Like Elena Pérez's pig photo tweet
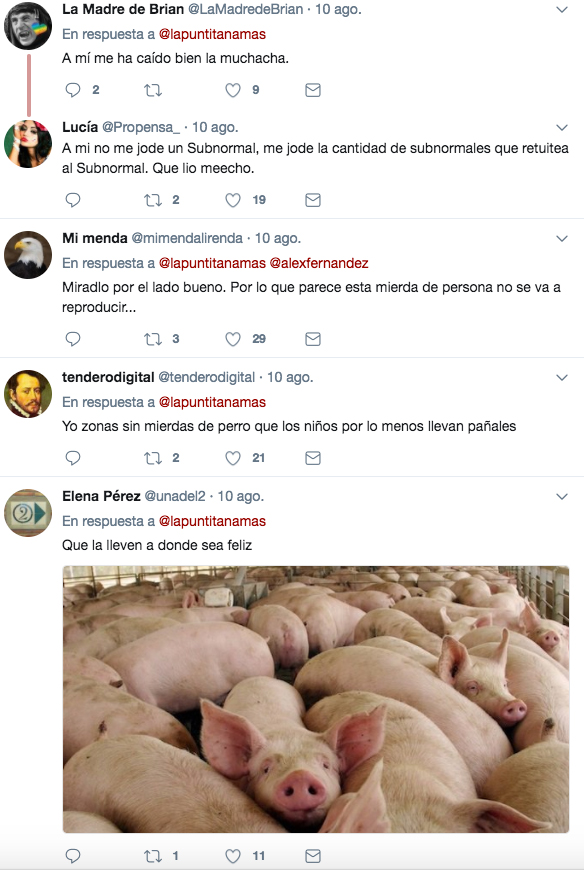Viewport: 584px width, 870px height. [x=233, y=856]
